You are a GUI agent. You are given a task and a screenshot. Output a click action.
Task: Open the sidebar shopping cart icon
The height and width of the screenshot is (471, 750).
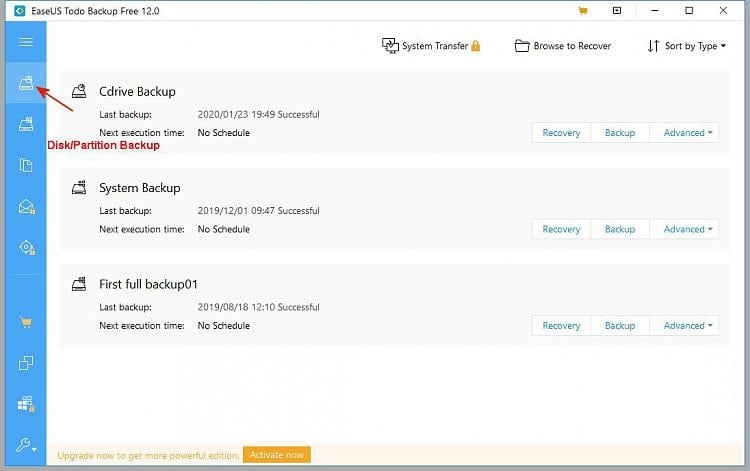tap(26, 323)
